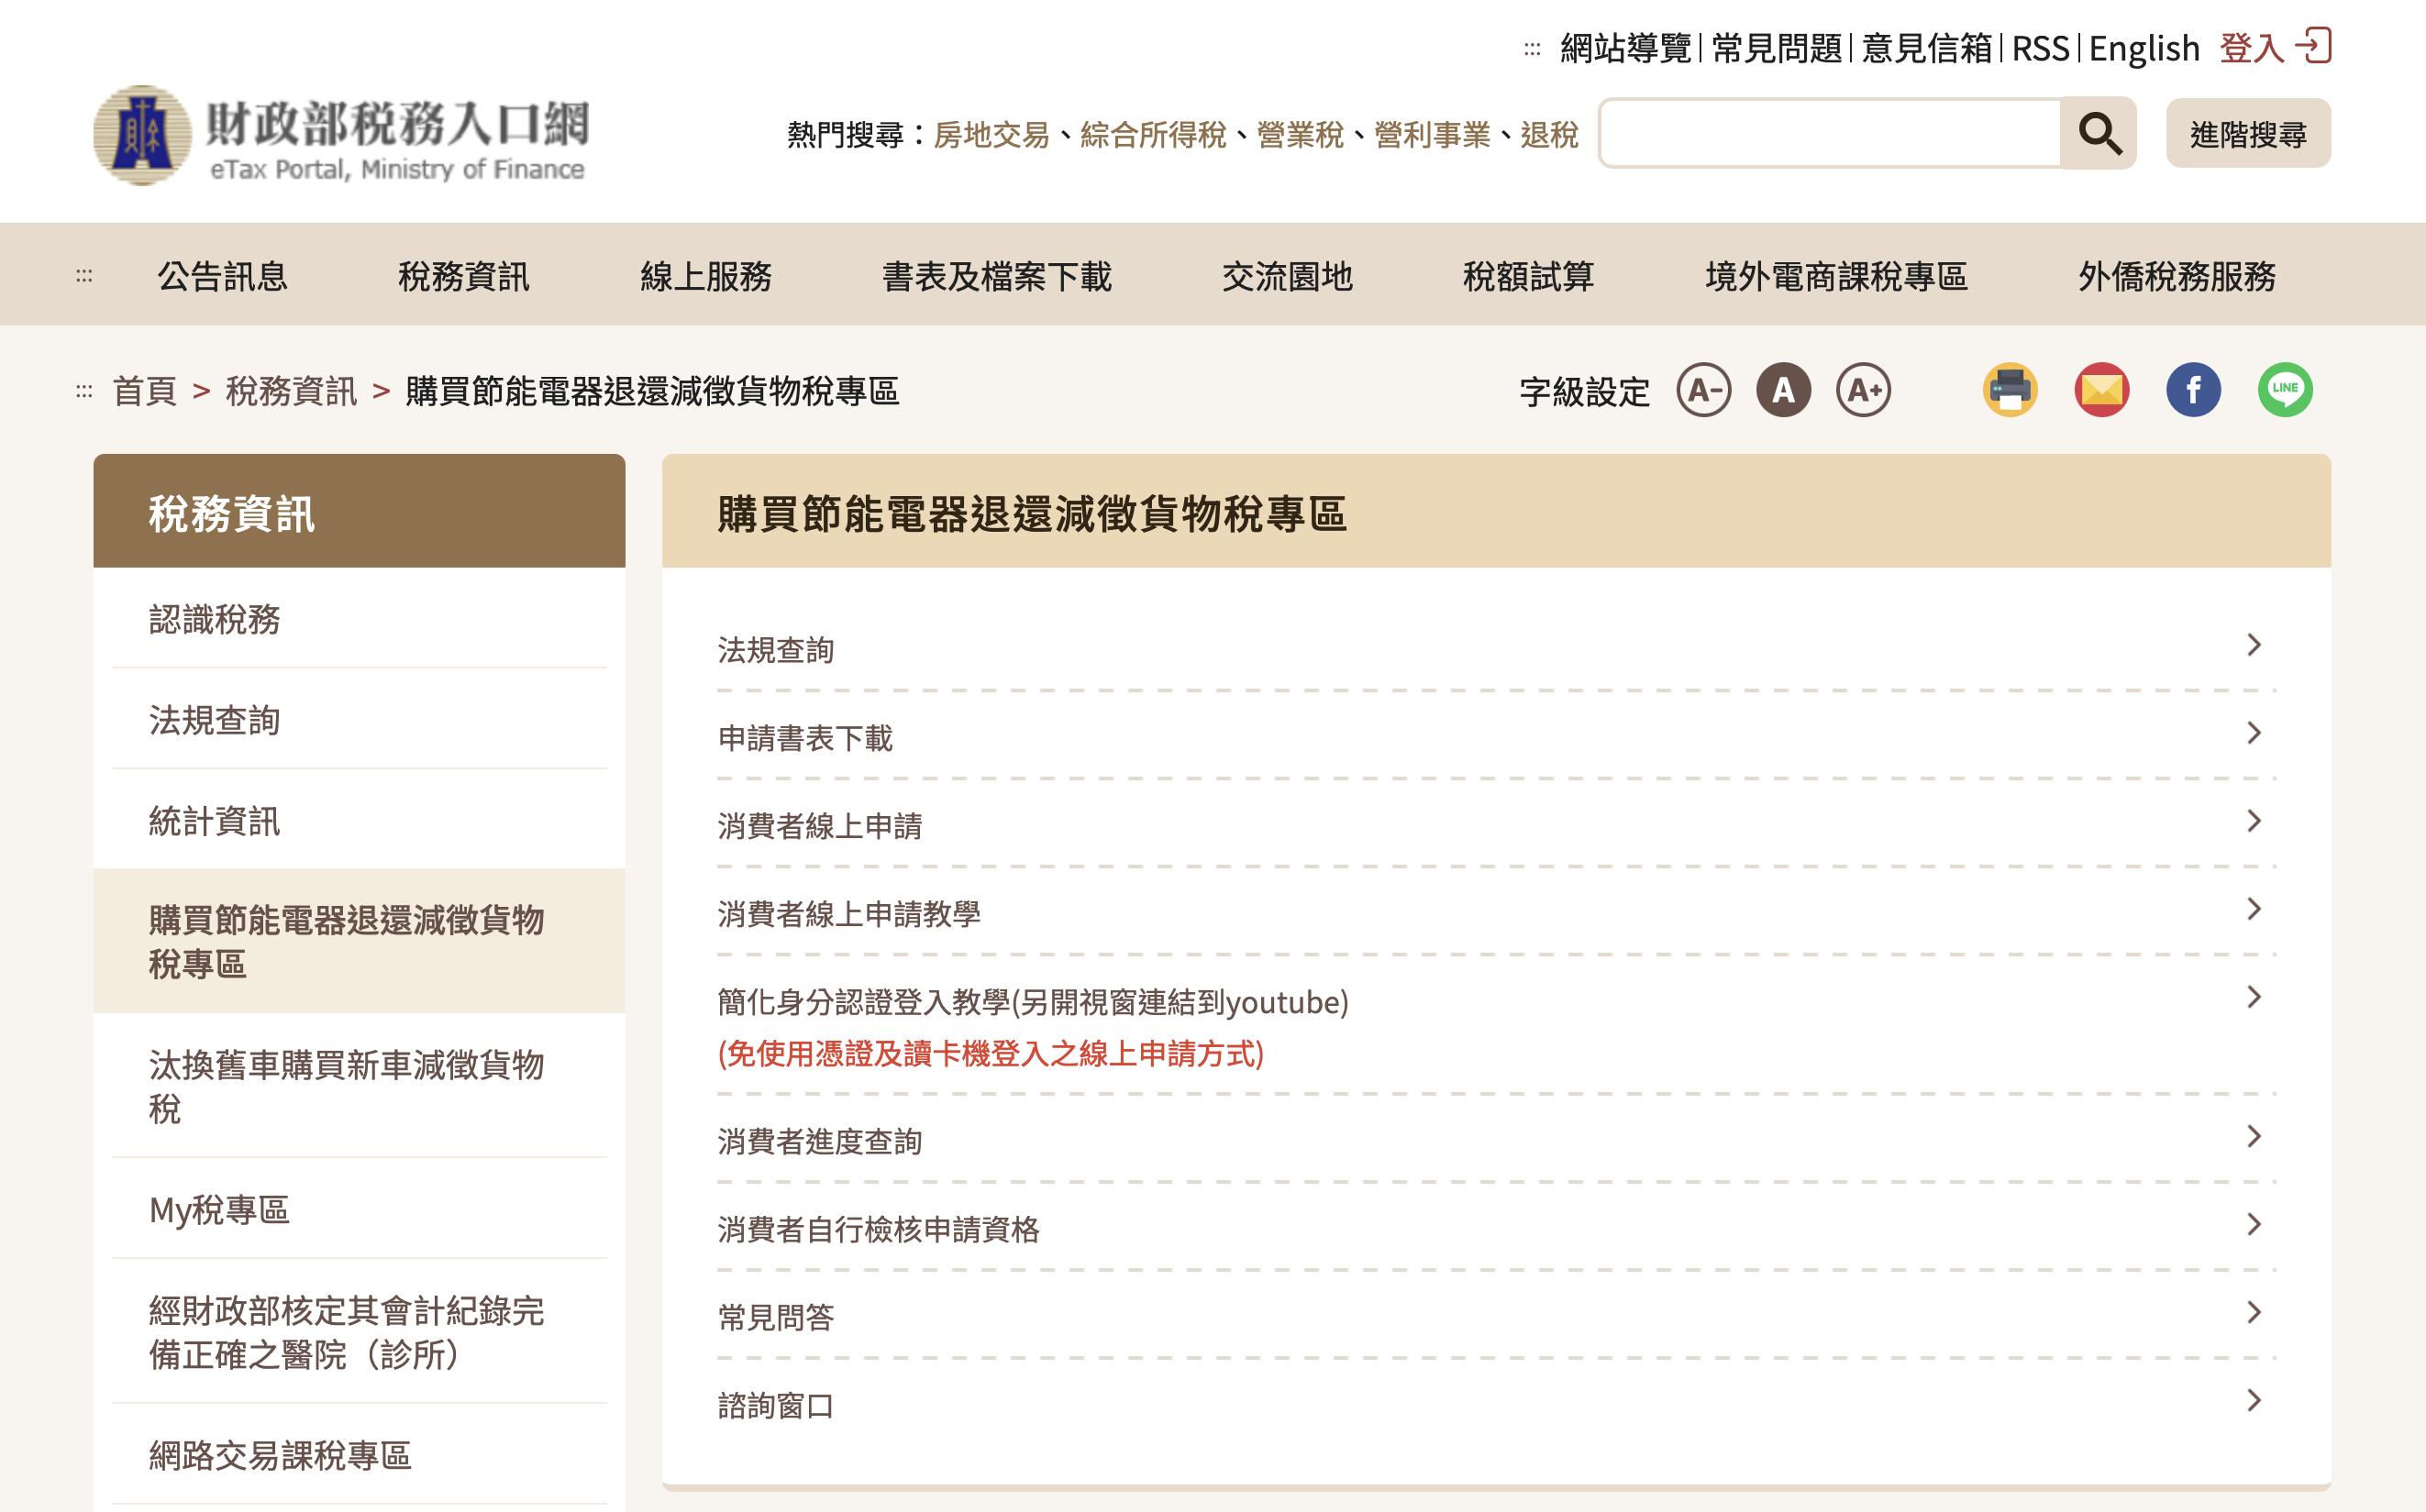
Task: Increase font size with A+ icon
Action: 1864,390
